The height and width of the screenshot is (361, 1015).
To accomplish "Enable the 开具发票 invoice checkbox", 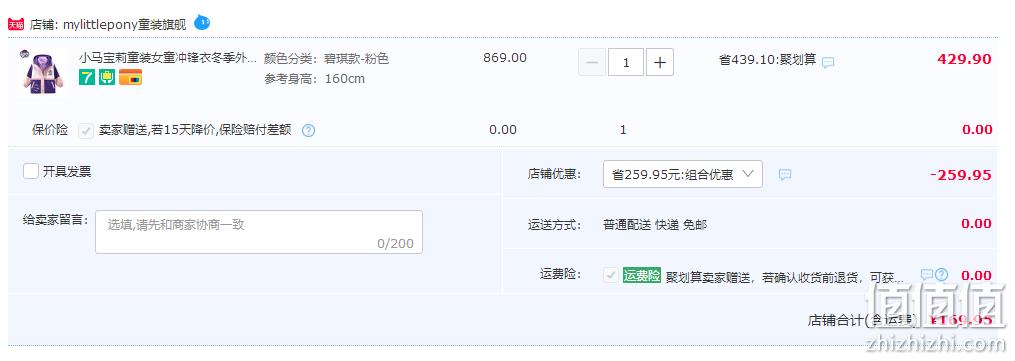I will (x=30, y=171).
